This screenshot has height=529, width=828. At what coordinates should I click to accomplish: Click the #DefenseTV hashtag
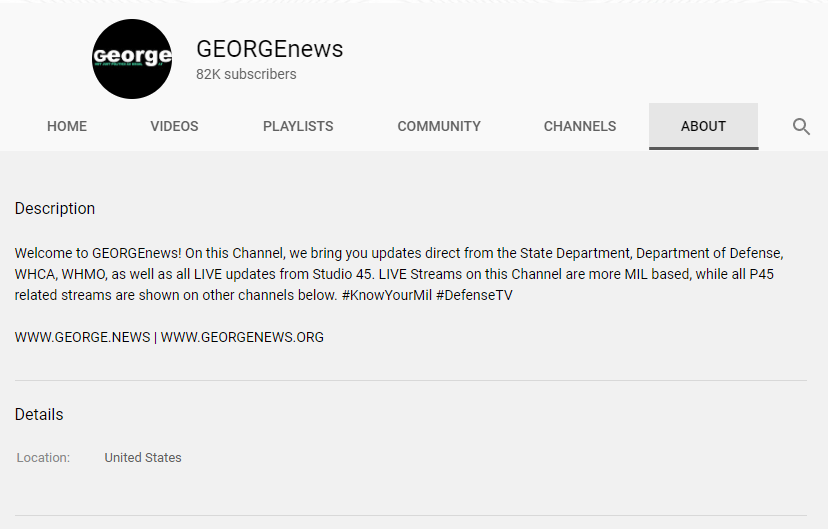(474, 295)
